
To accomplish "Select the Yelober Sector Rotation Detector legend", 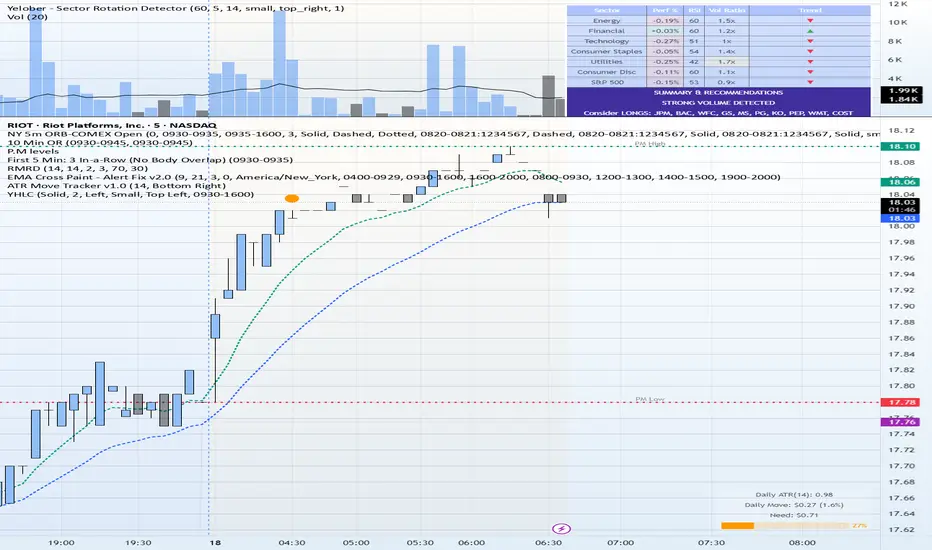I will point(176,8).
